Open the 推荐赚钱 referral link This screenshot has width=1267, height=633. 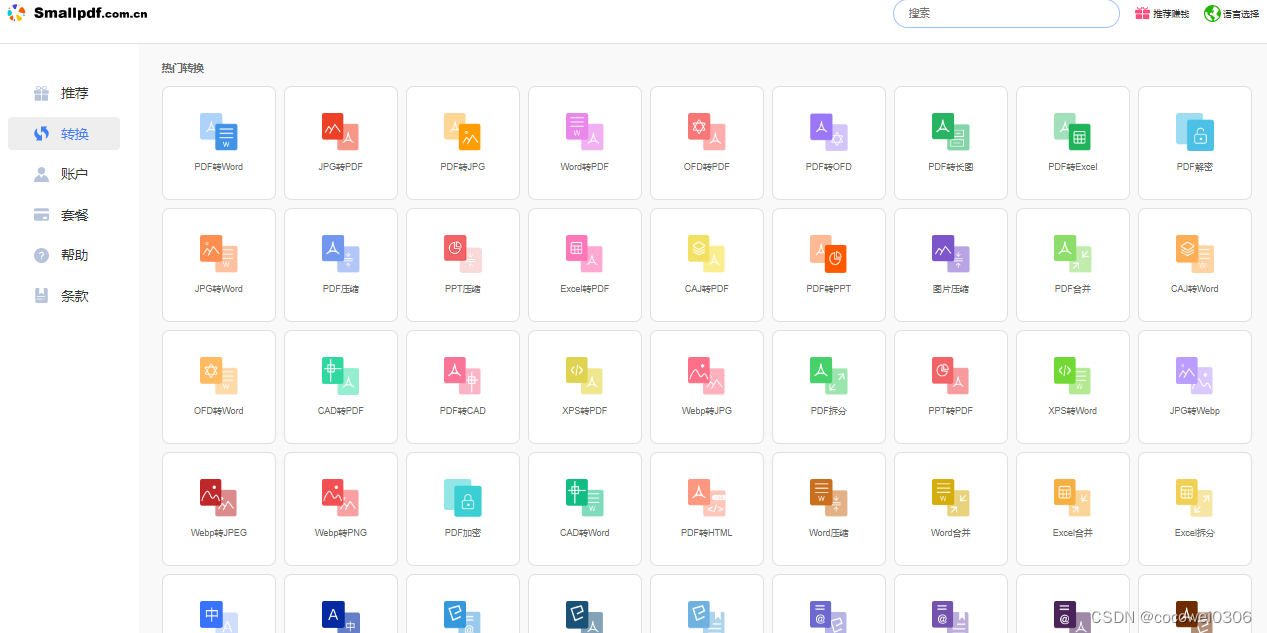click(x=1162, y=14)
